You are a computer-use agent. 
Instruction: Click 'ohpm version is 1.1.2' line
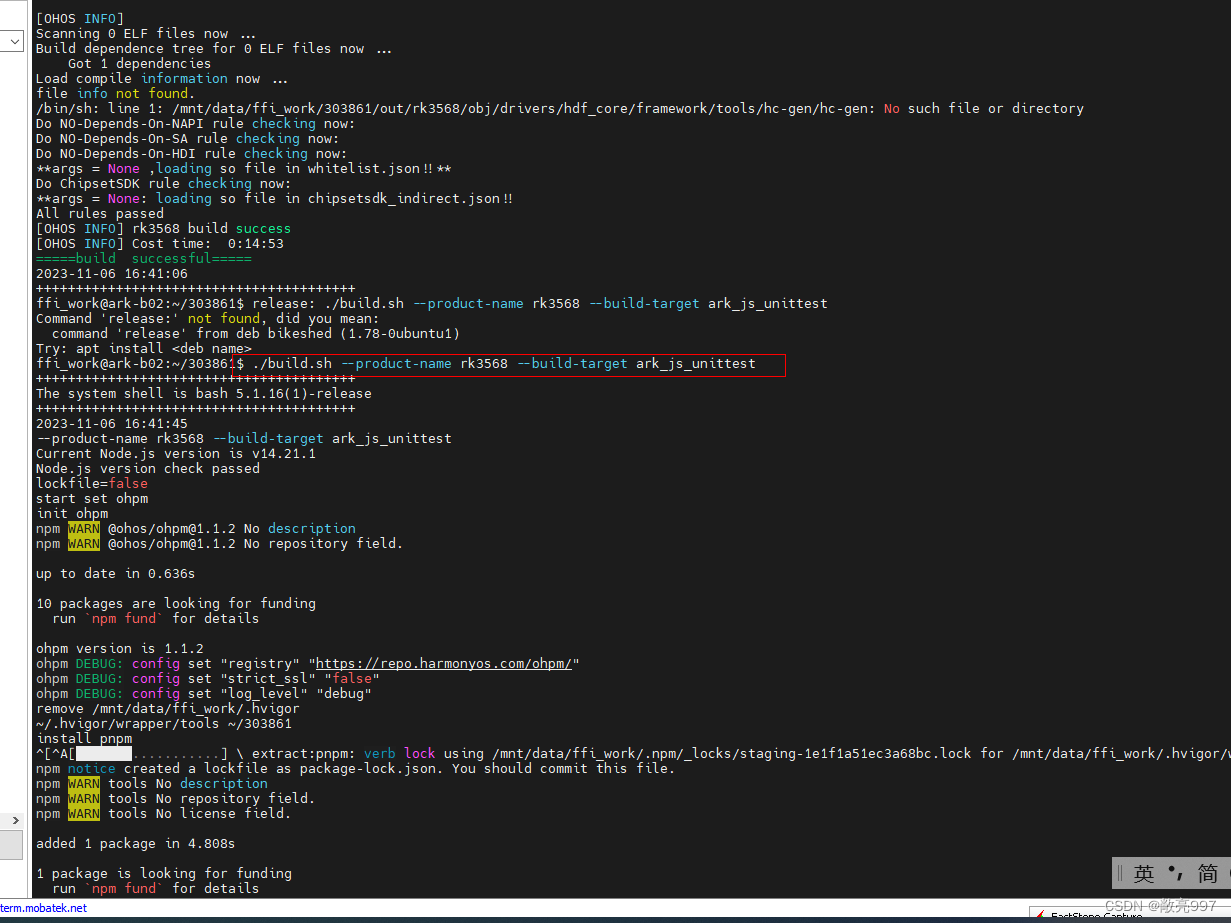coord(120,648)
